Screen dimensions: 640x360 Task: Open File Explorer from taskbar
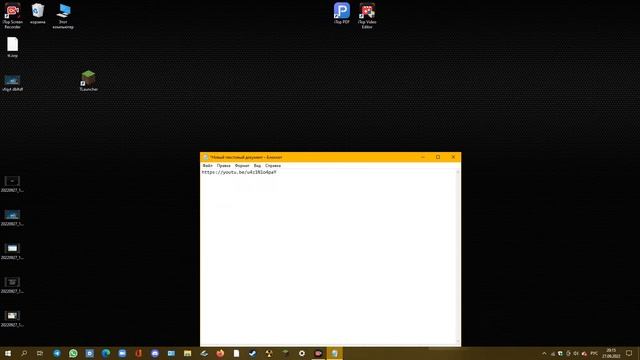click(187, 353)
